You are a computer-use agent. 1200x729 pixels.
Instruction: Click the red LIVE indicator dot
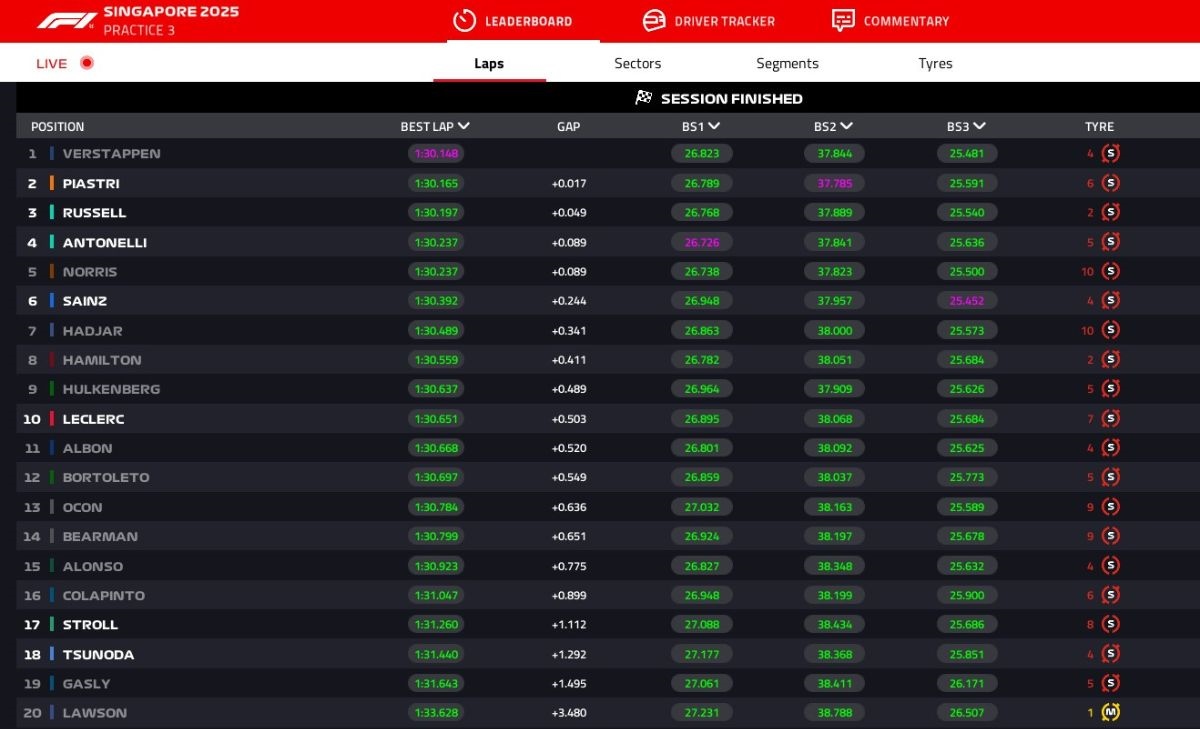click(87, 63)
